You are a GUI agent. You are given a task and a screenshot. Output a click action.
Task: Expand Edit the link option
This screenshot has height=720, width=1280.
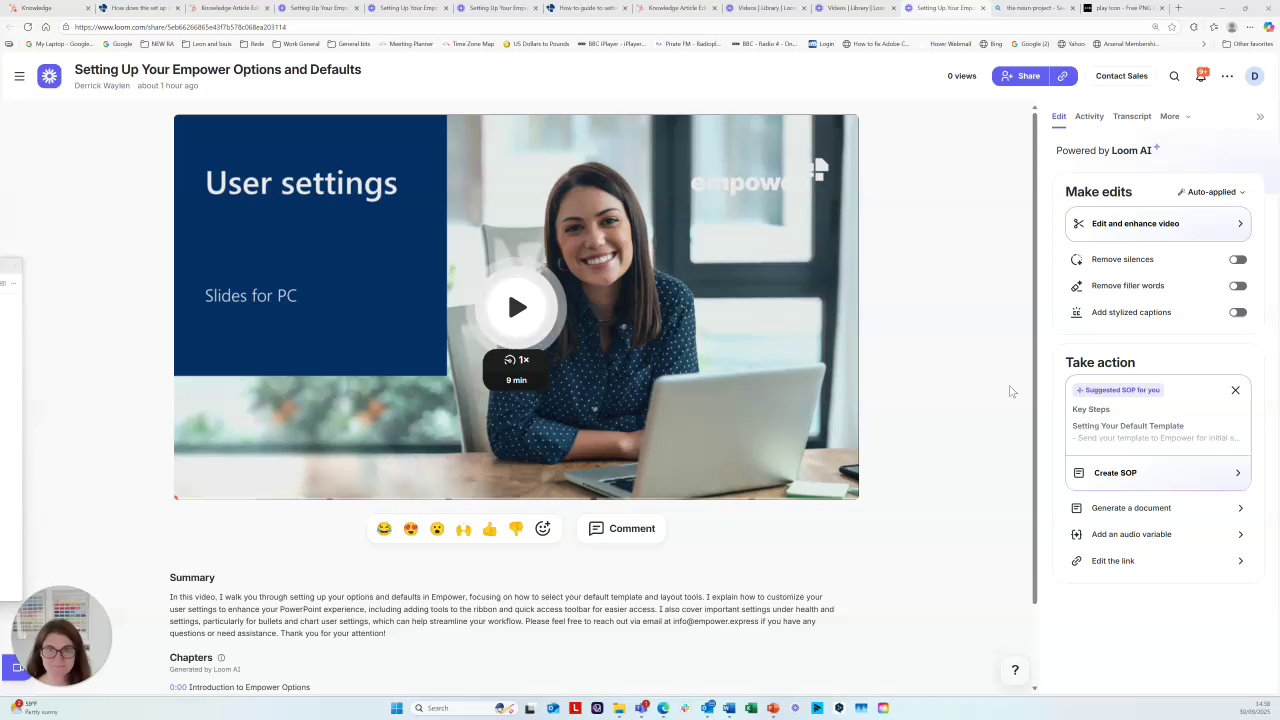pos(1158,561)
